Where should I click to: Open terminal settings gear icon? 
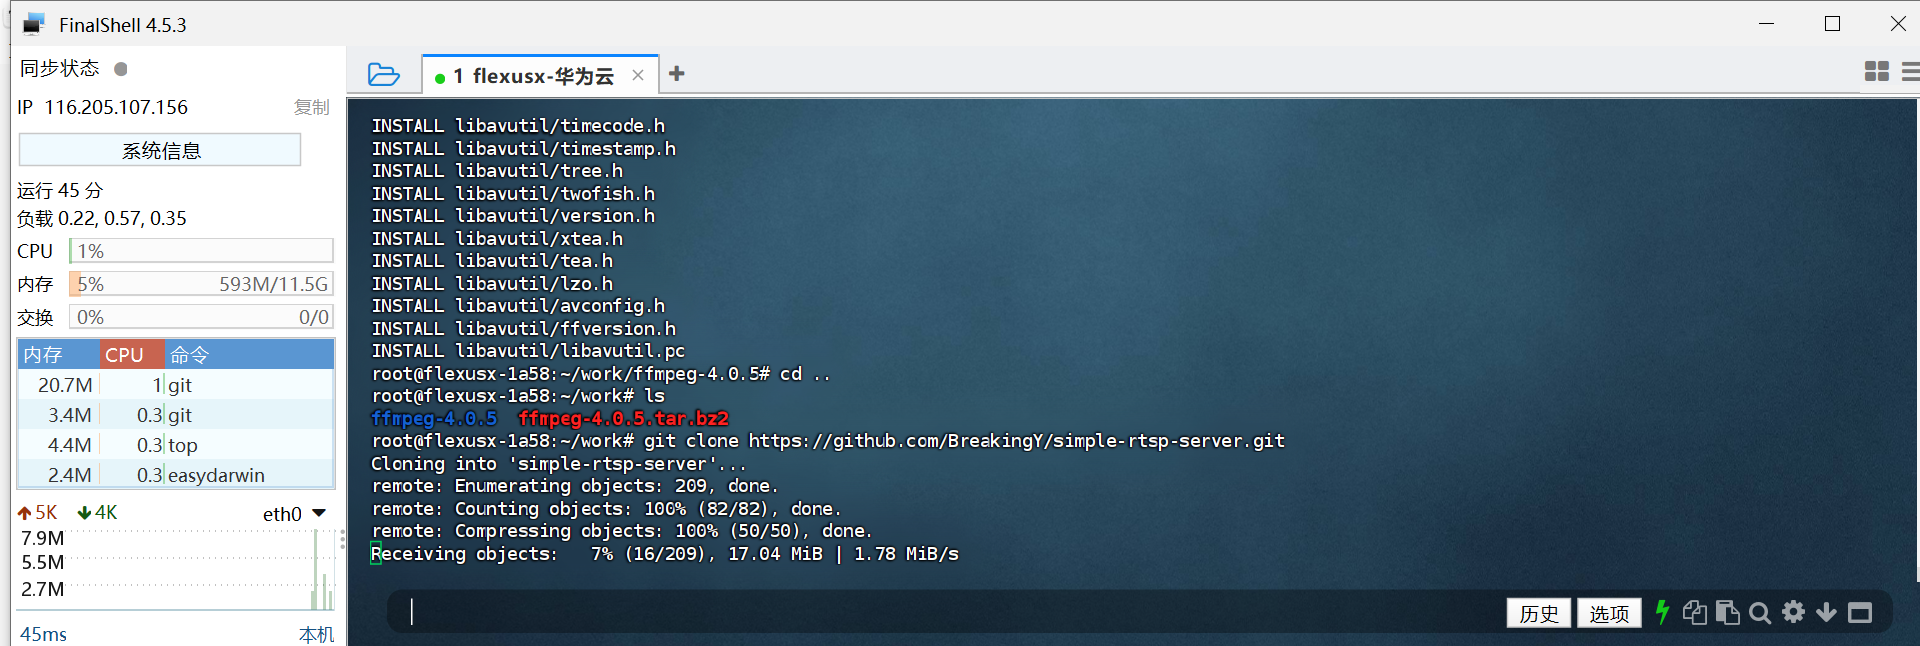(1794, 612)
